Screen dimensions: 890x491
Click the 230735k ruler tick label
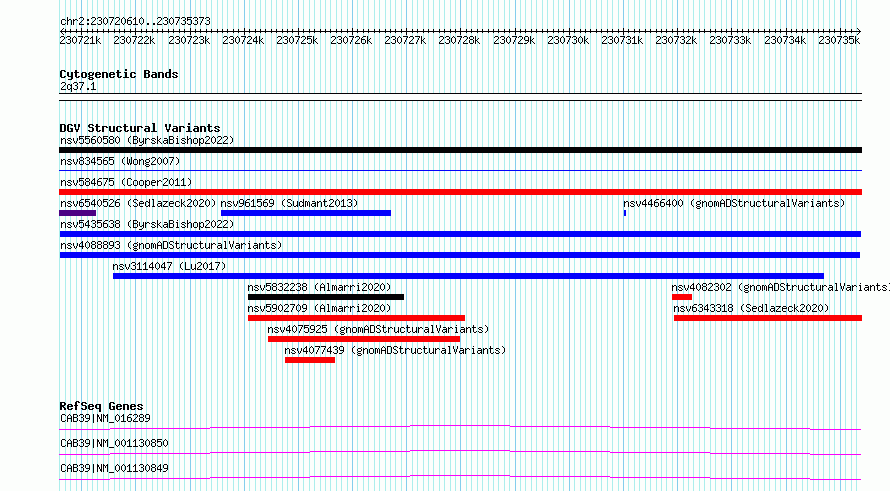point(839,40)
